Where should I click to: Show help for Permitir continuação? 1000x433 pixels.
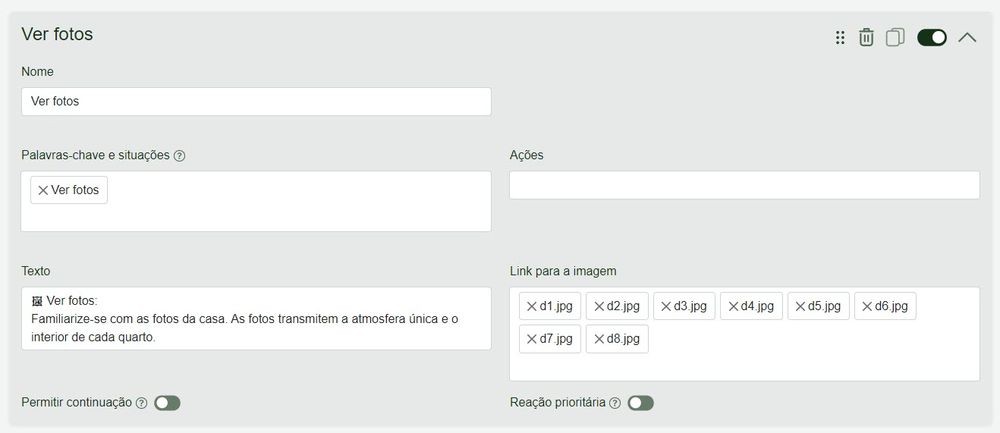pos(142,403)
